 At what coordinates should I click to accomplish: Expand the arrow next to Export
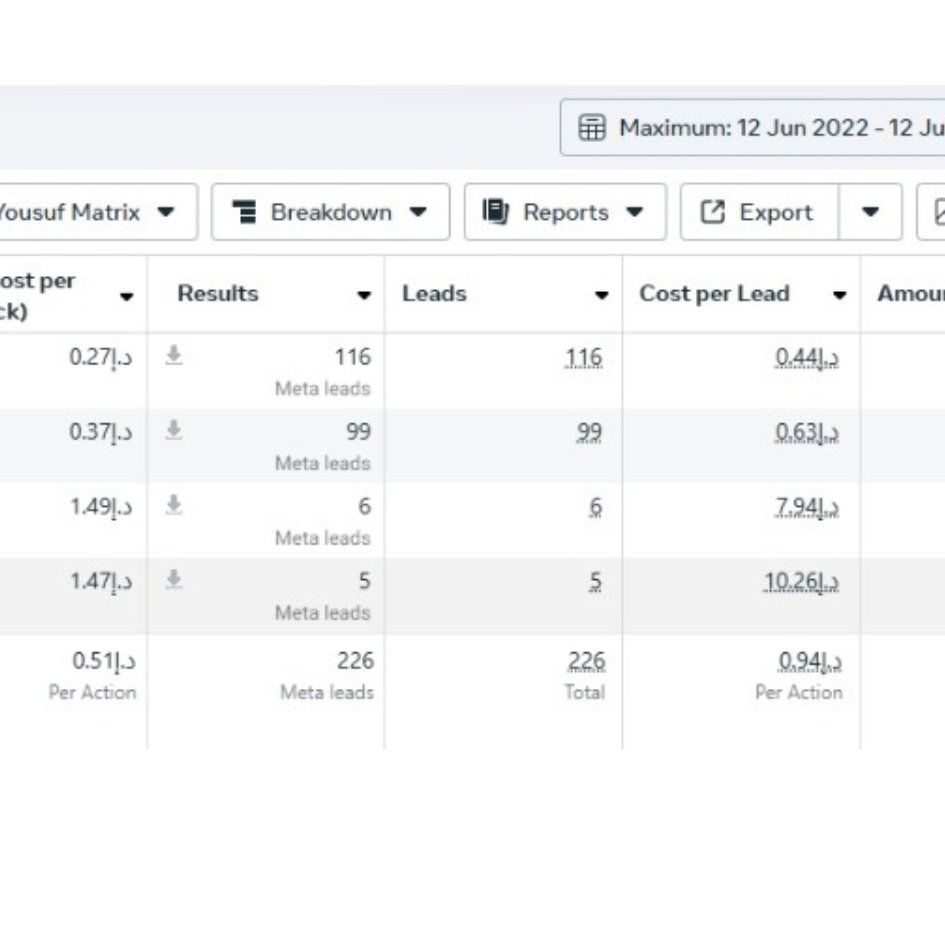pyautogui.click(x=870, y=212)
